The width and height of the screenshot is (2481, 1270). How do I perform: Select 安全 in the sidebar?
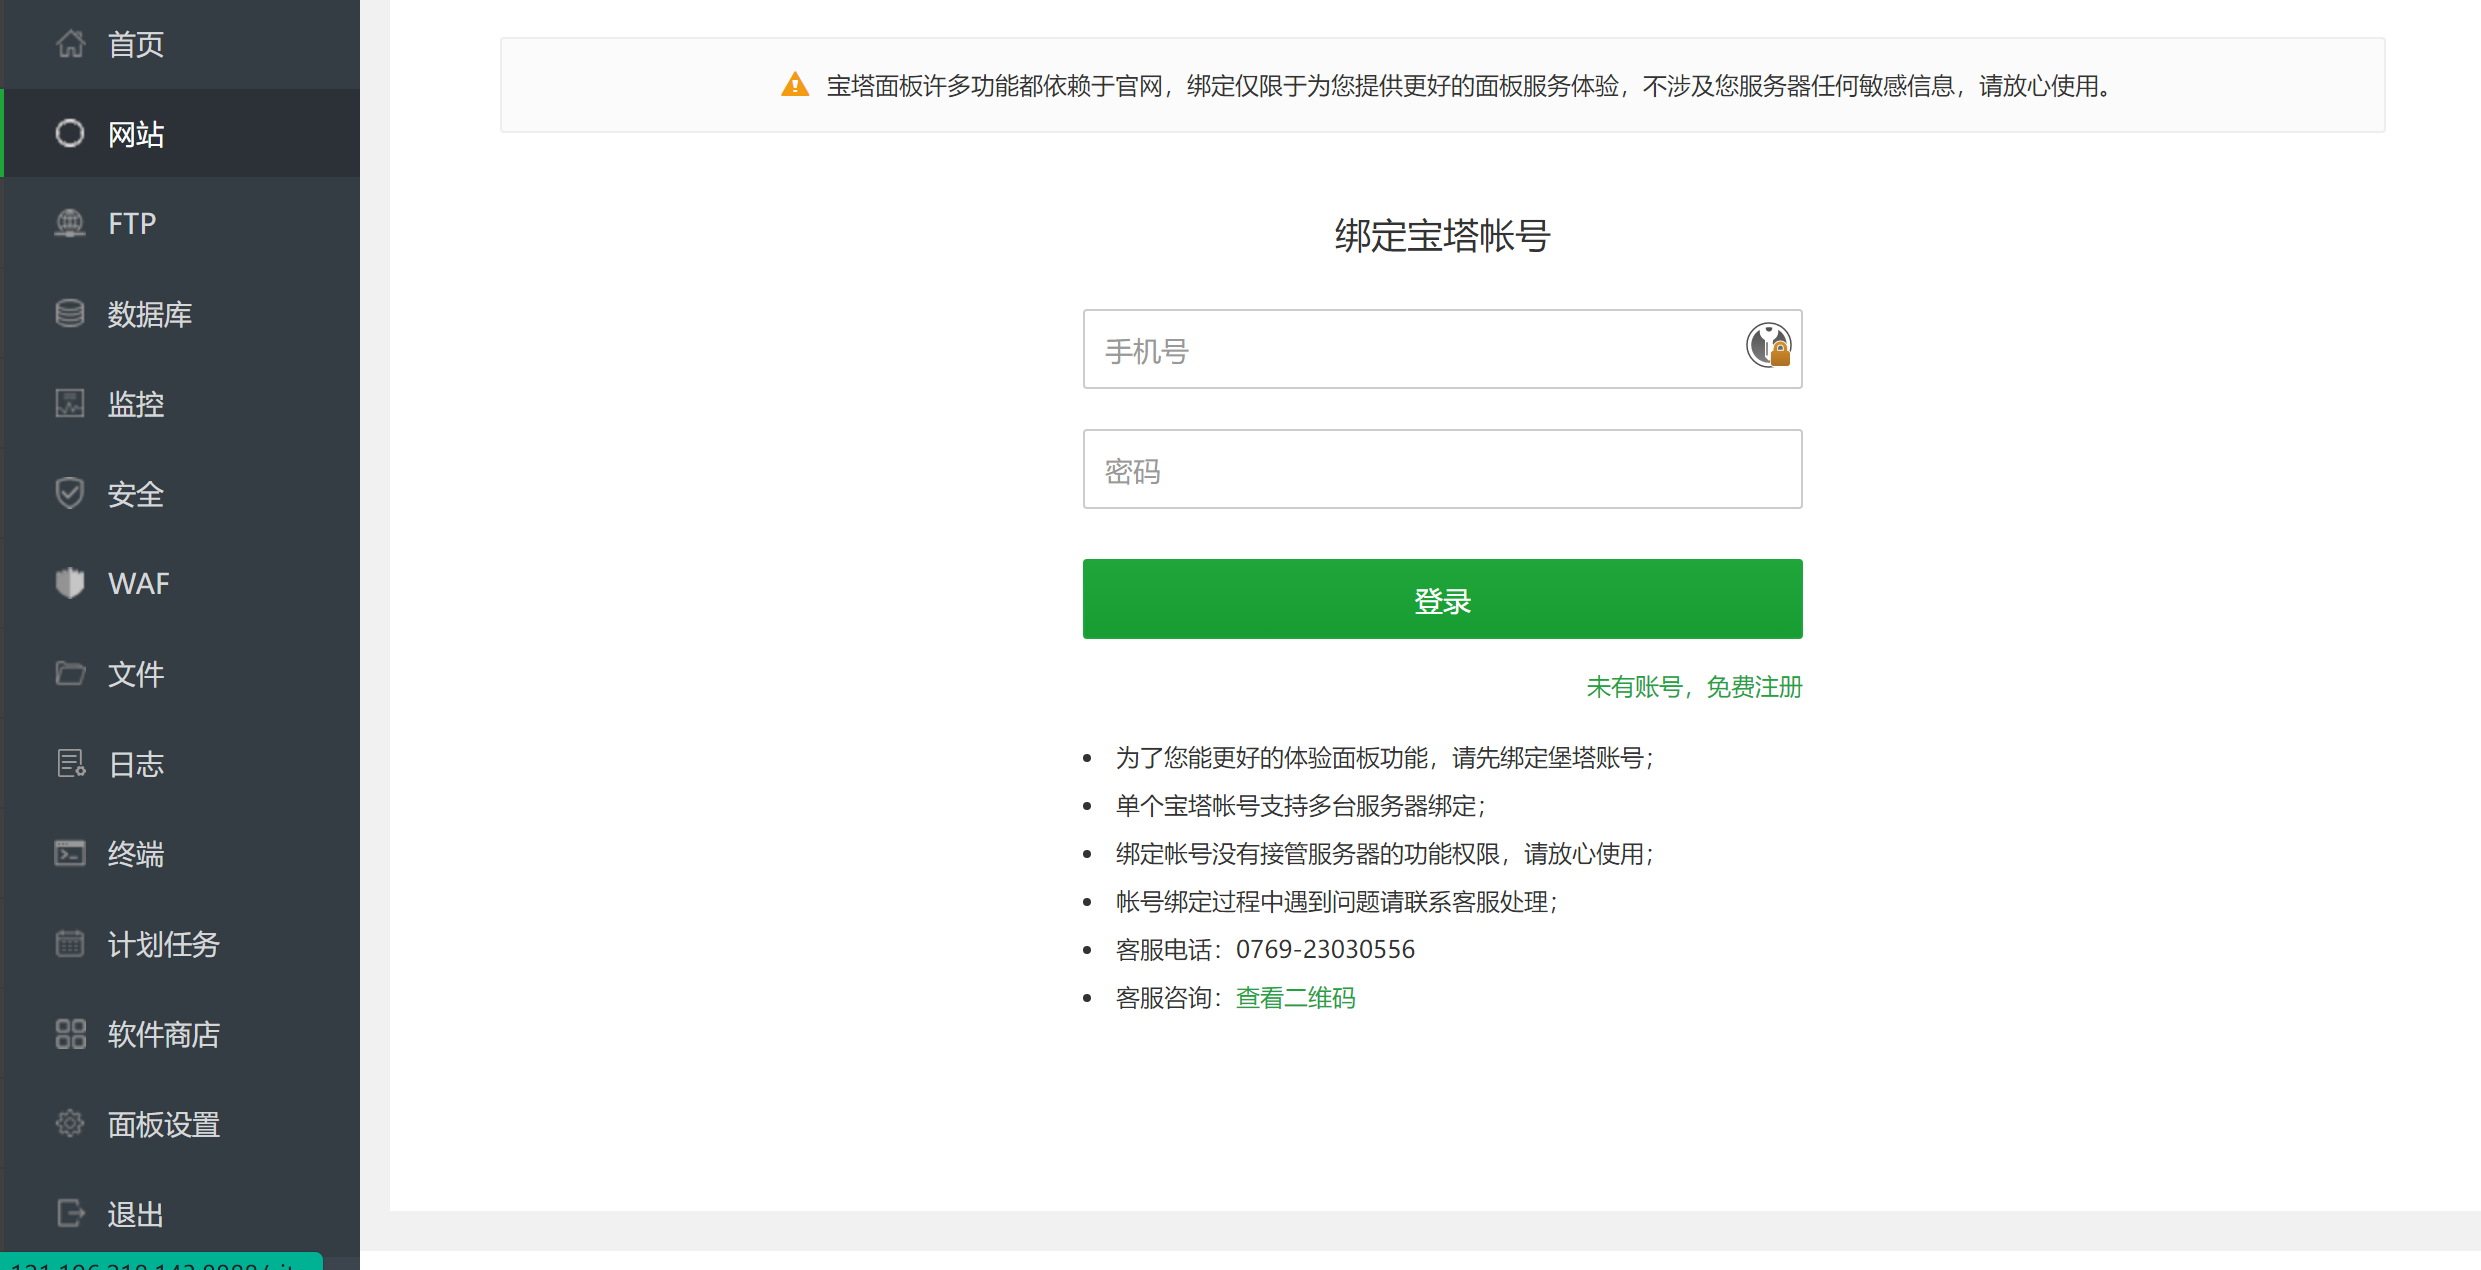click(x=180, y=493)
